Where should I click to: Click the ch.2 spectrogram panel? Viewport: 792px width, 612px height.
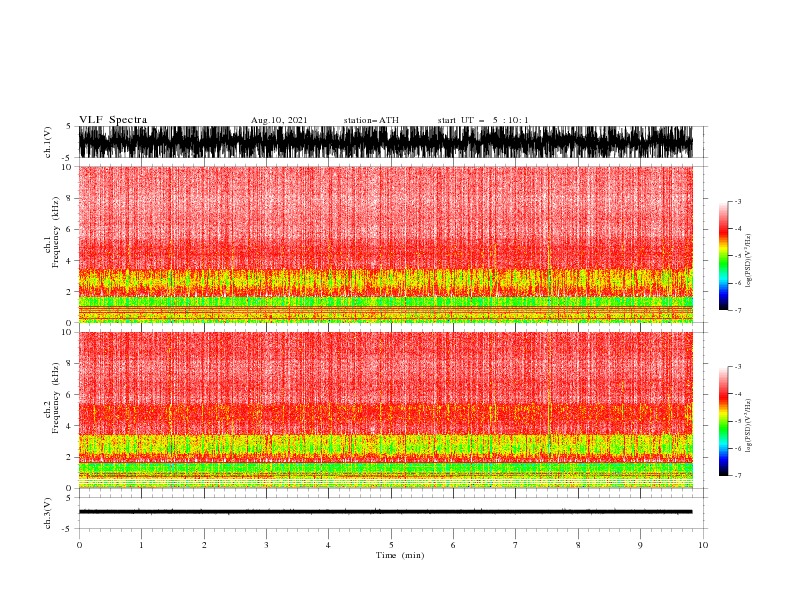[x=385, y=410]
